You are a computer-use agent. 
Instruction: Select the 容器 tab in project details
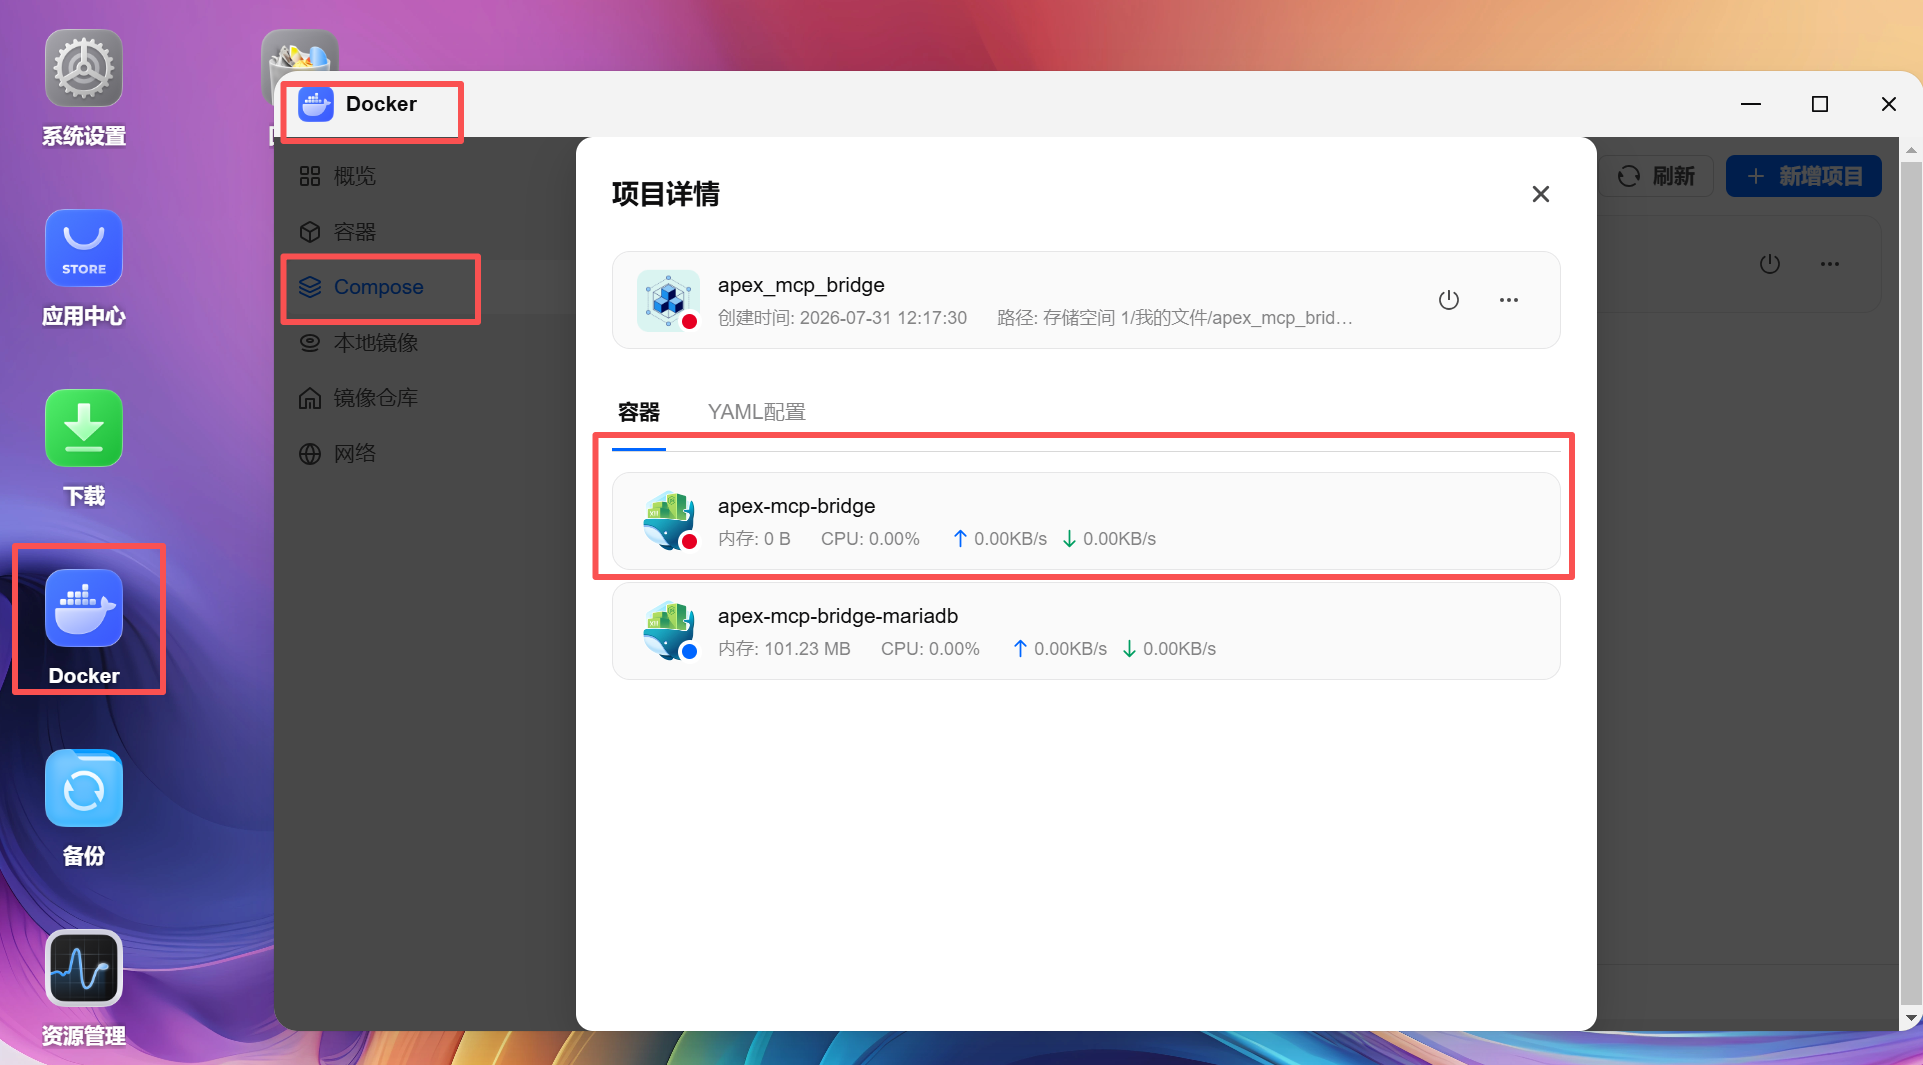click(x=639, y=412)
